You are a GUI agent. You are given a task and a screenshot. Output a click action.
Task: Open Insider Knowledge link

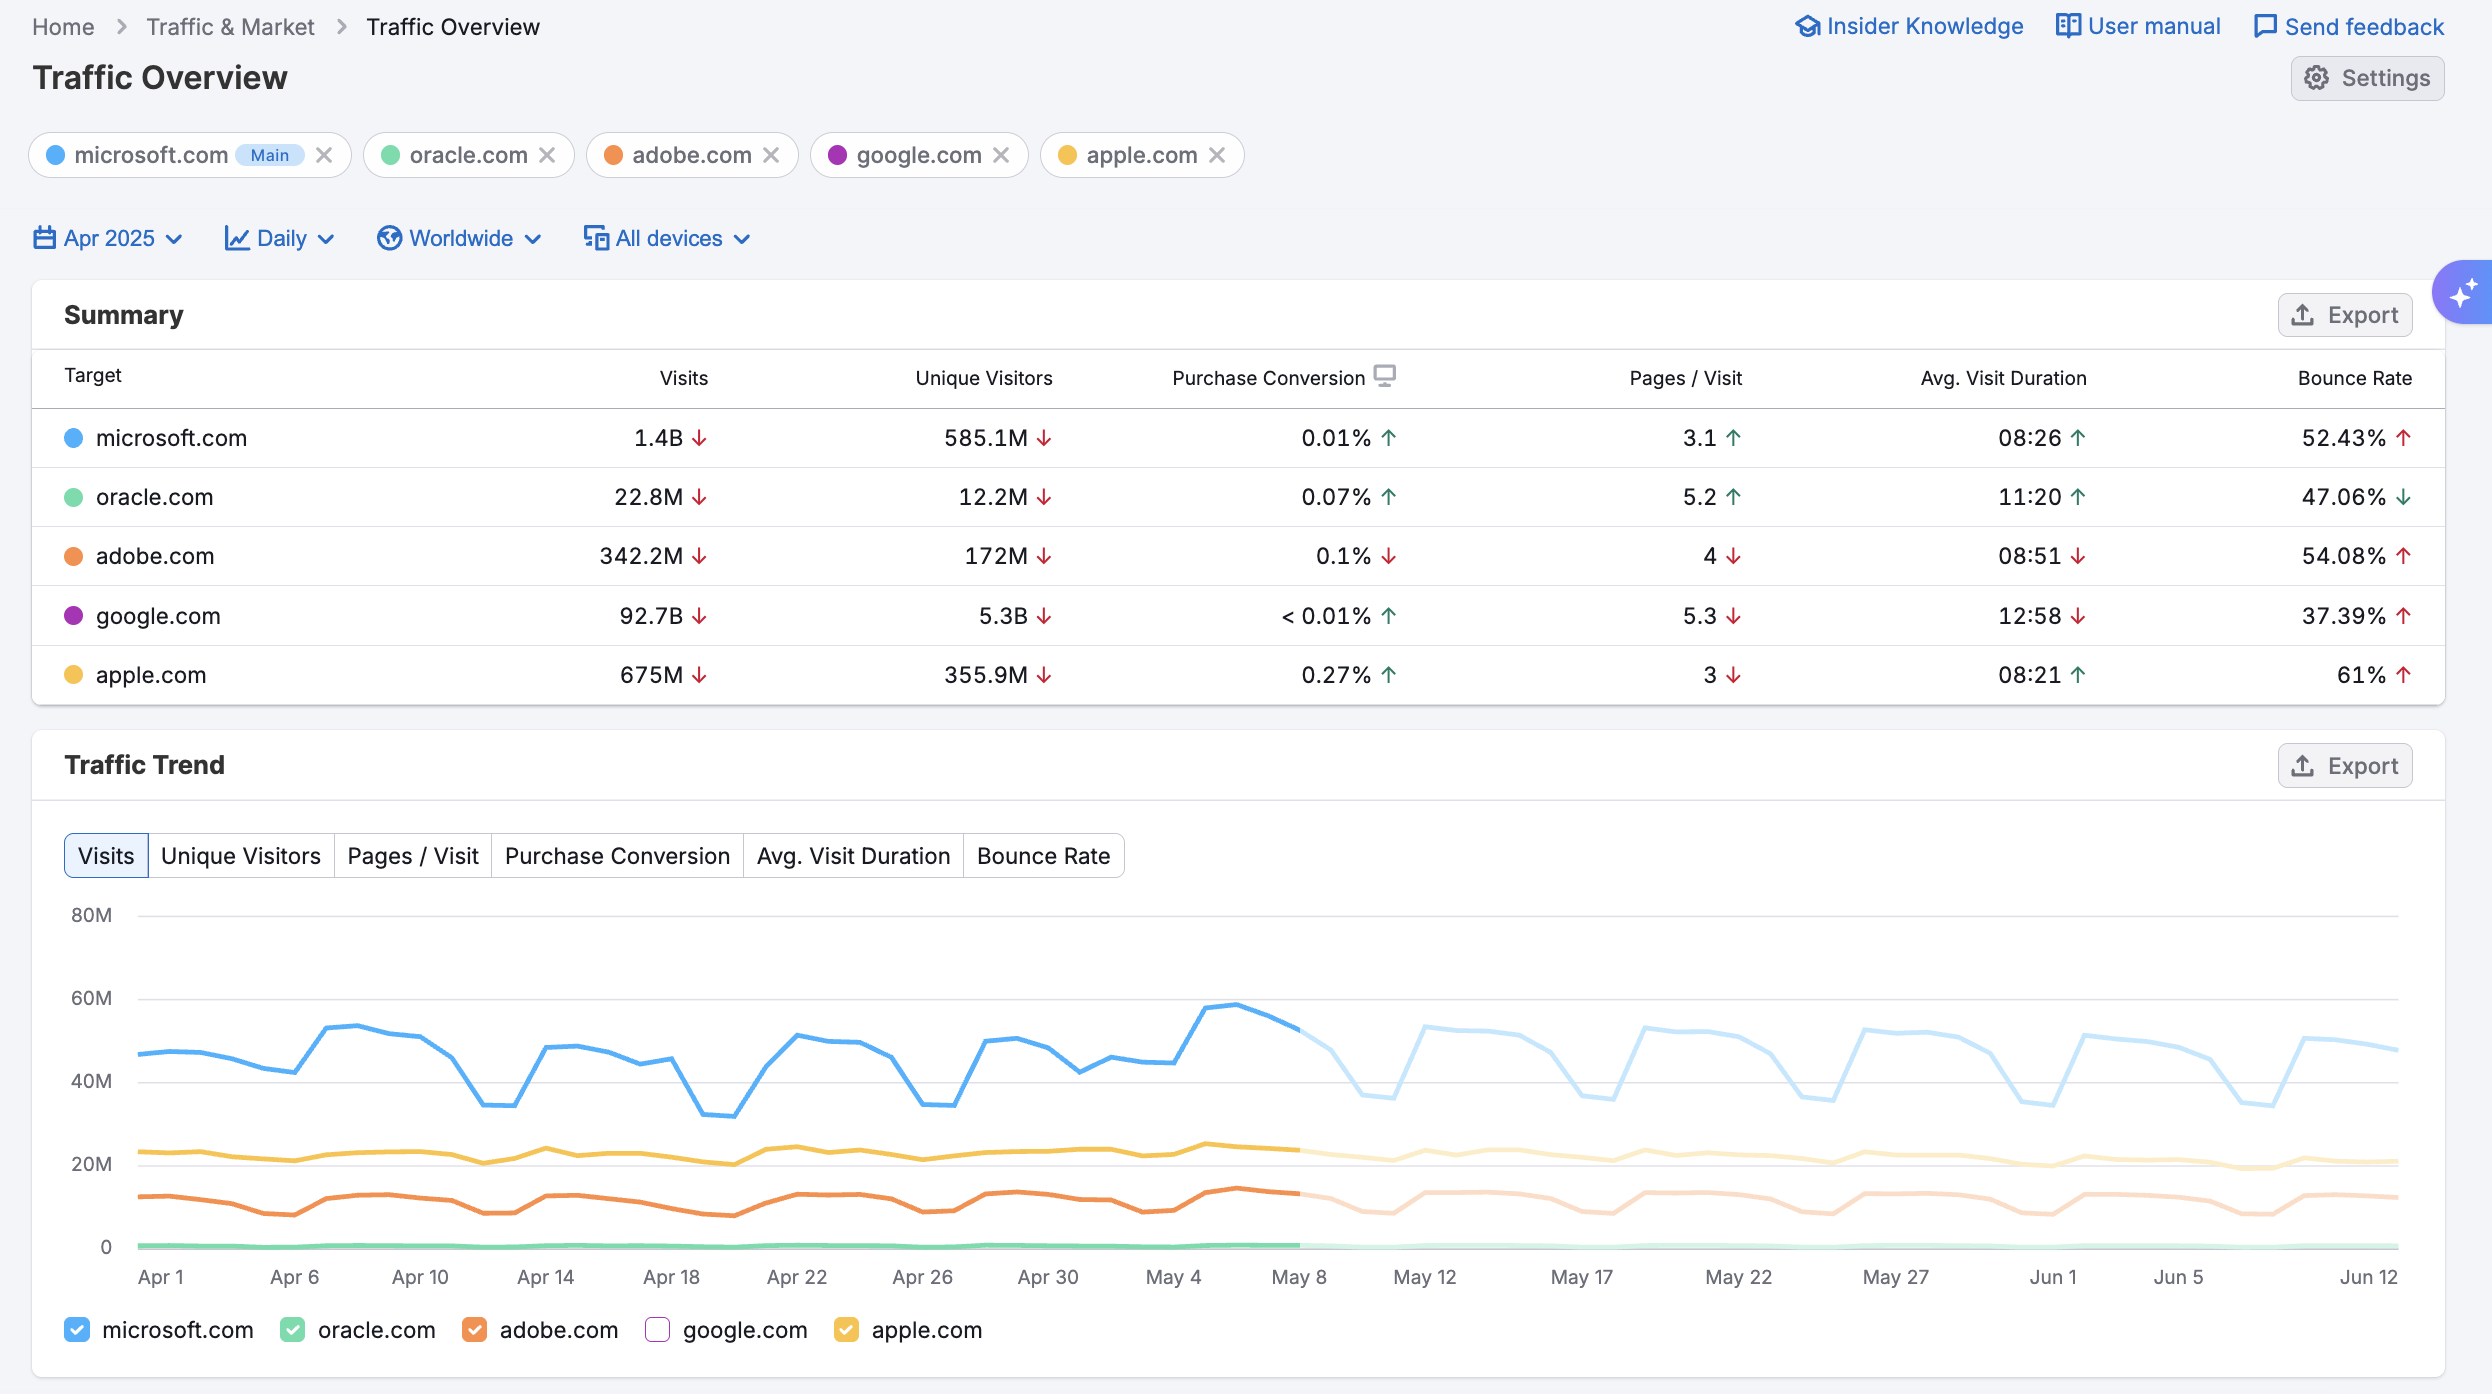1909,26
